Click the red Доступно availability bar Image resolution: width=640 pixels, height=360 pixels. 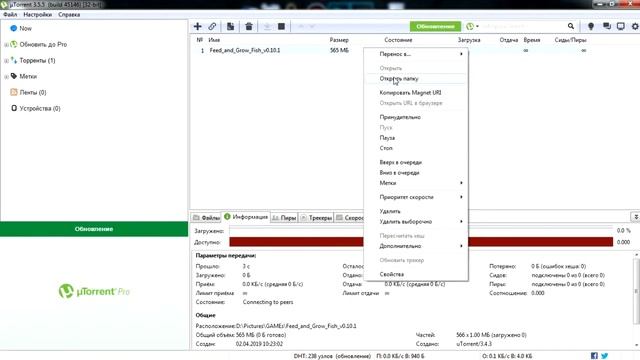(x=296, y=242)
